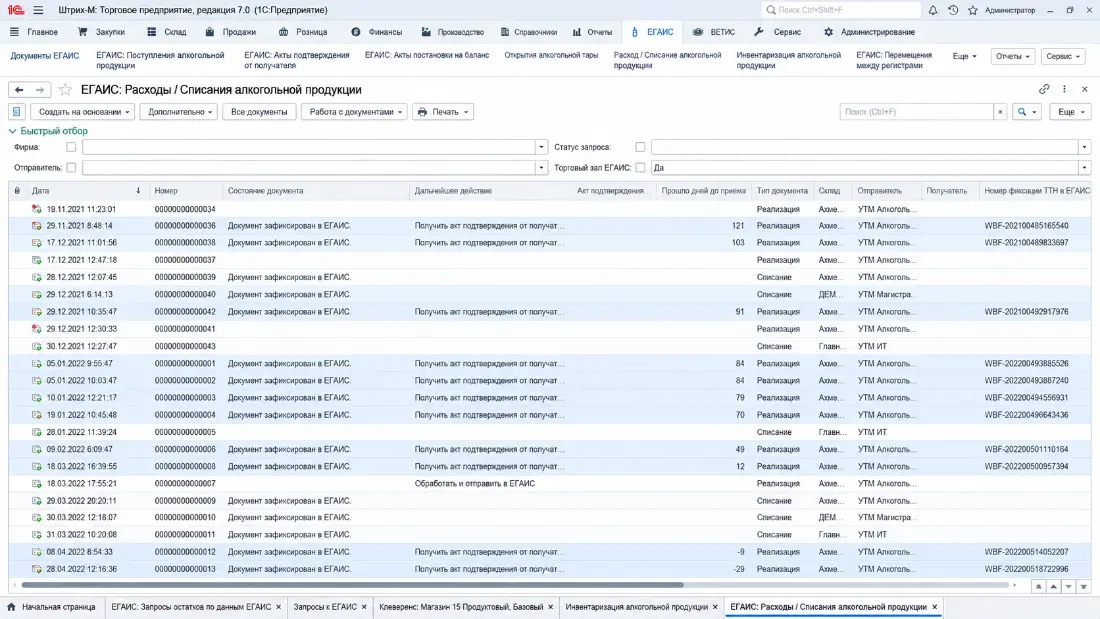Click Еще button in list toolbar

click(x=1071, y=112)
